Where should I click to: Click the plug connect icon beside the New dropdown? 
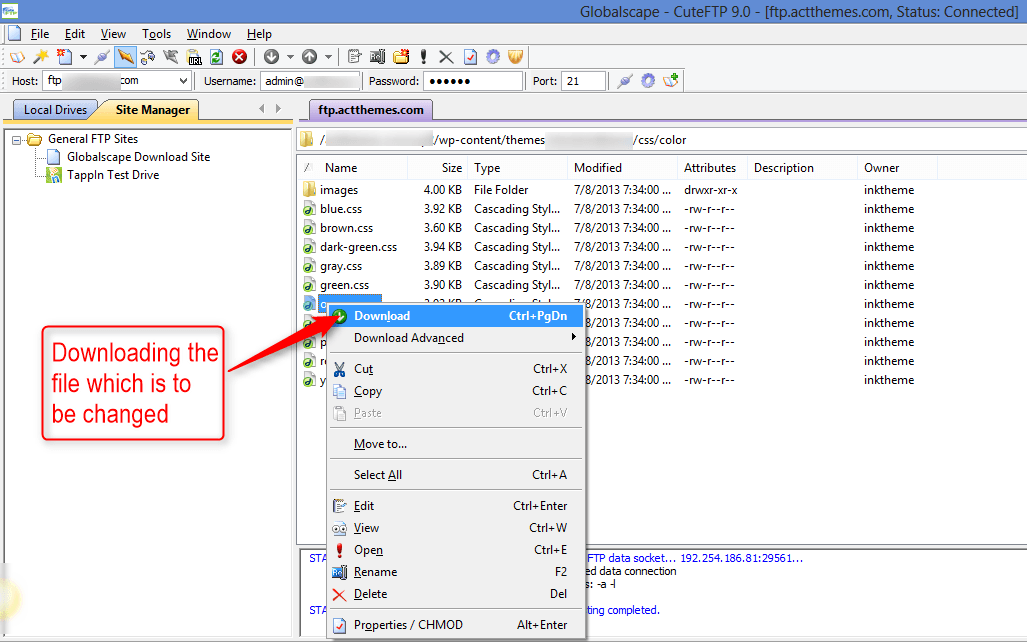pos(102,57)
